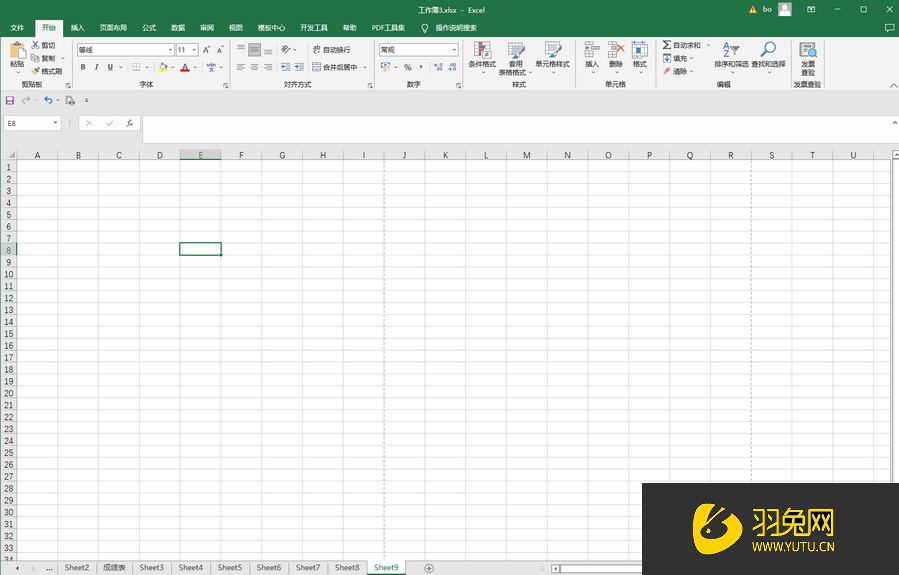The image size is (899, 575).
Task: Click the AutoSum (自动求和) button
Action: (x=681, y=45)
